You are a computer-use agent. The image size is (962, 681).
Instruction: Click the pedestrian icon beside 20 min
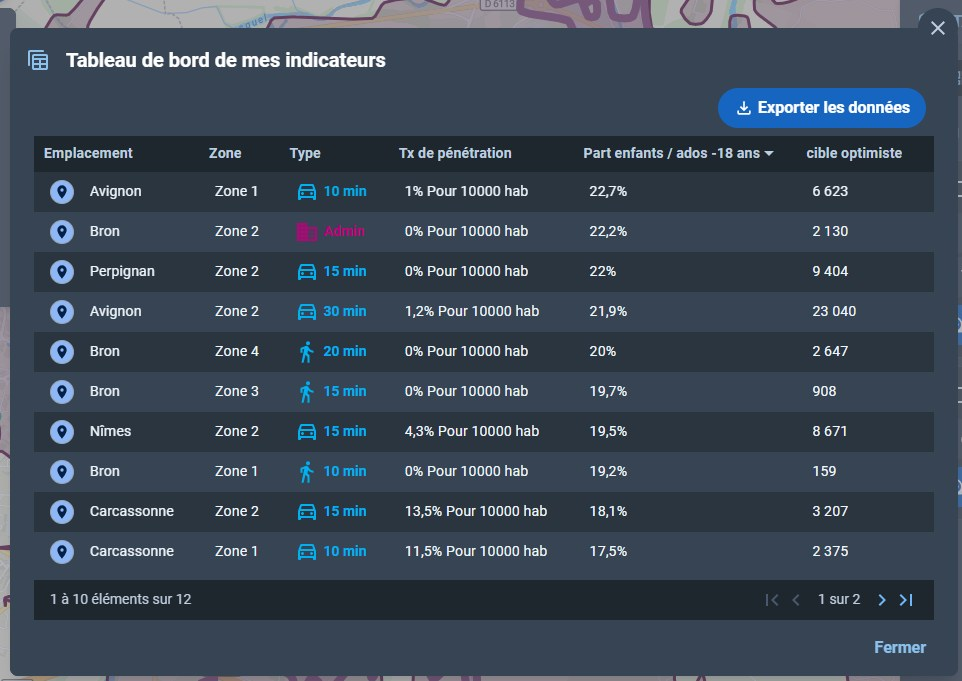tap(307, 352)
